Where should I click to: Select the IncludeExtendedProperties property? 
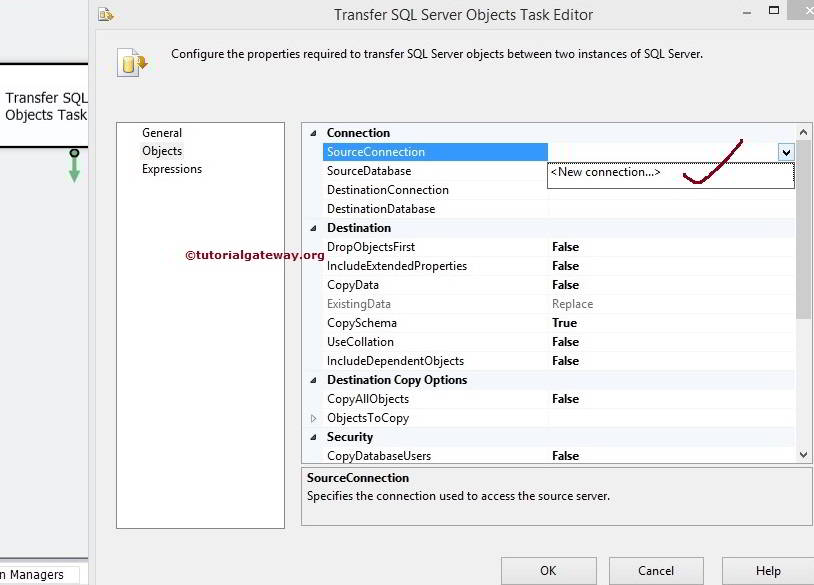pos(397,266)
